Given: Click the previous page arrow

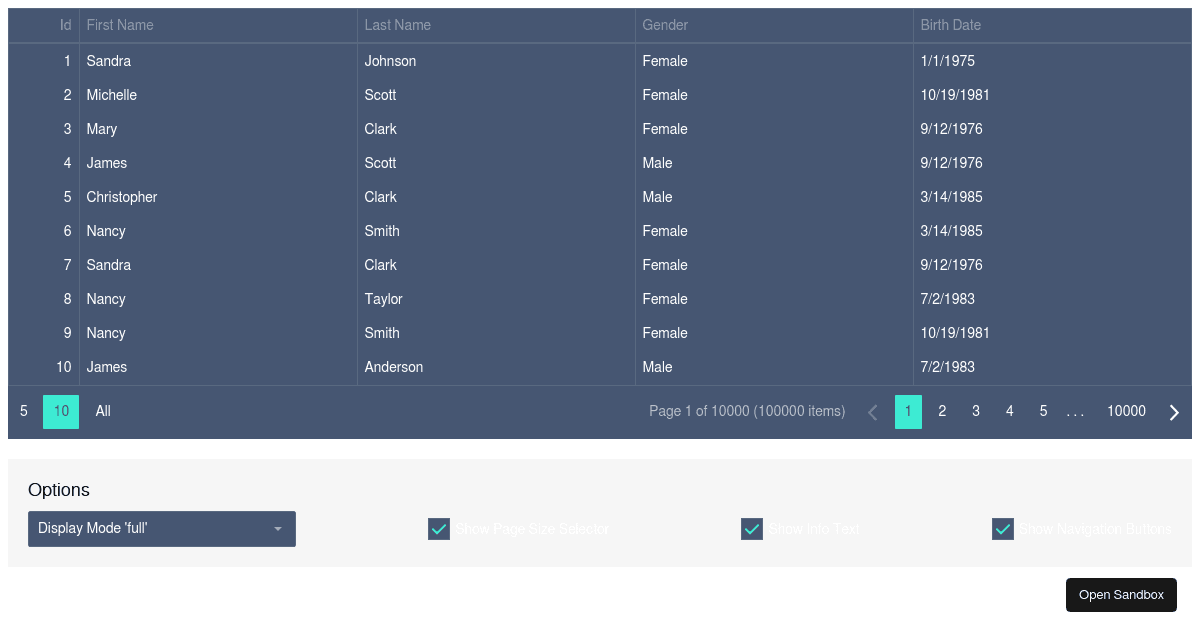Looking at the screenshot, I should pos(872,411).
